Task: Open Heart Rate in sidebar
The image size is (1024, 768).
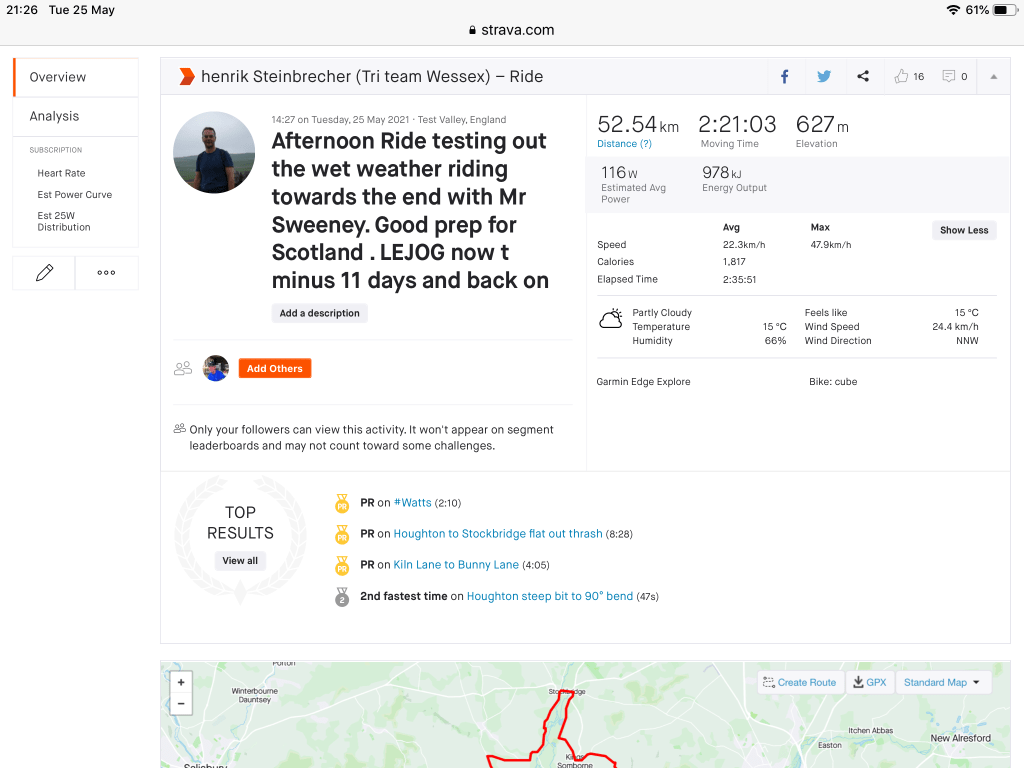Action: [x=61, y=173]
